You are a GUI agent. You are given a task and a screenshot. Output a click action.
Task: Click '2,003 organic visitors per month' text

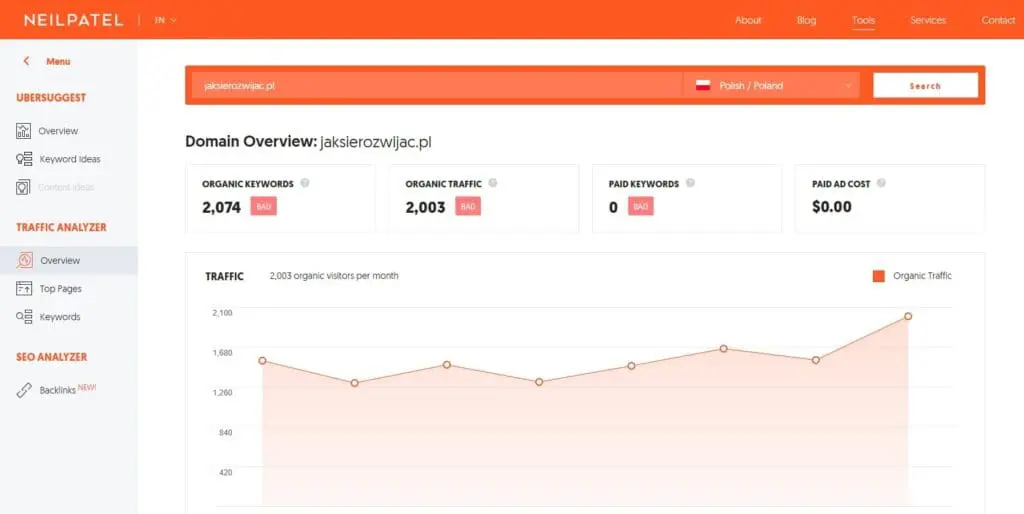click(334, 276)
